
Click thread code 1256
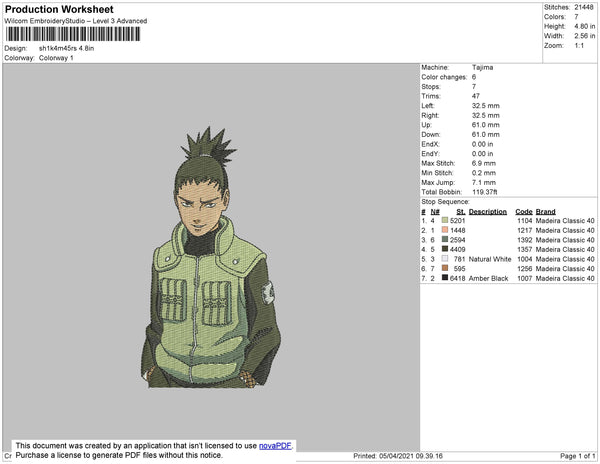coord(525,269)
